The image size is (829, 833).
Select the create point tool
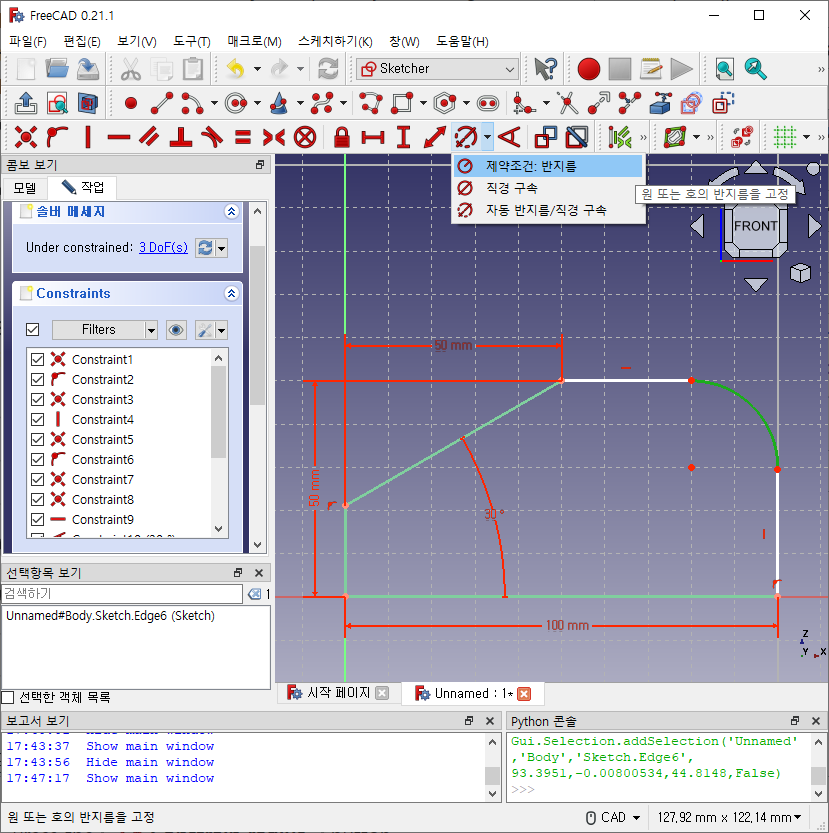click(x=131, y=103)
